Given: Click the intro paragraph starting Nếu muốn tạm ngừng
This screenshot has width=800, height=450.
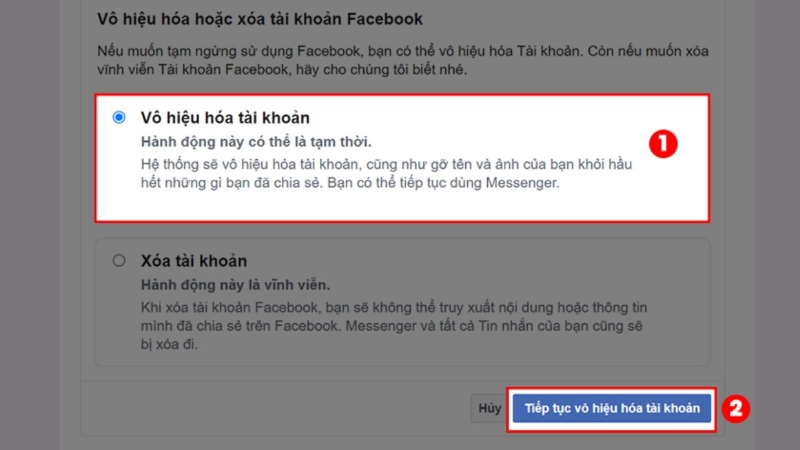Looking at the screenshot, I should tap(403, 60).
